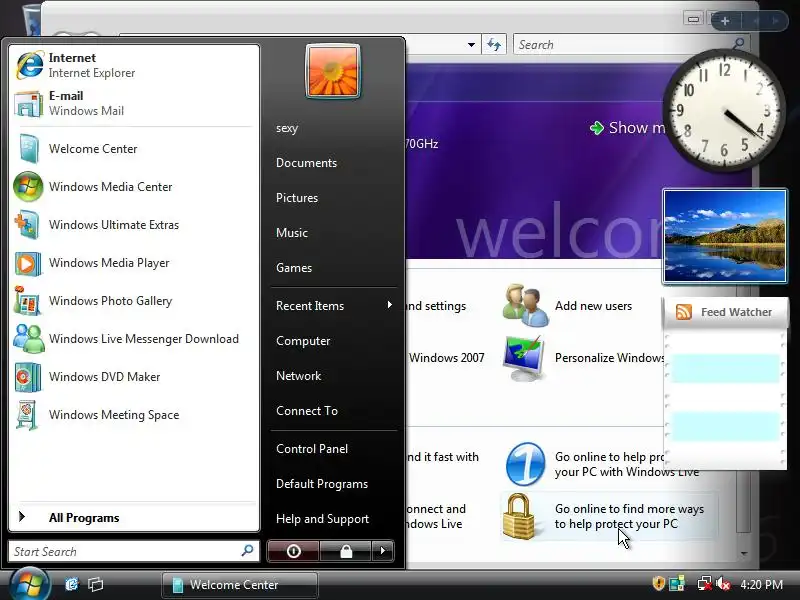Open Default Programs
The height and width of the screenshot is (600, 800).
pos(322,484)
